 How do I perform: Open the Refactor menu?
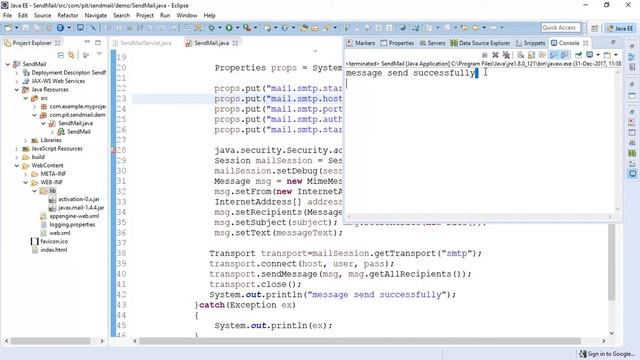68,16
